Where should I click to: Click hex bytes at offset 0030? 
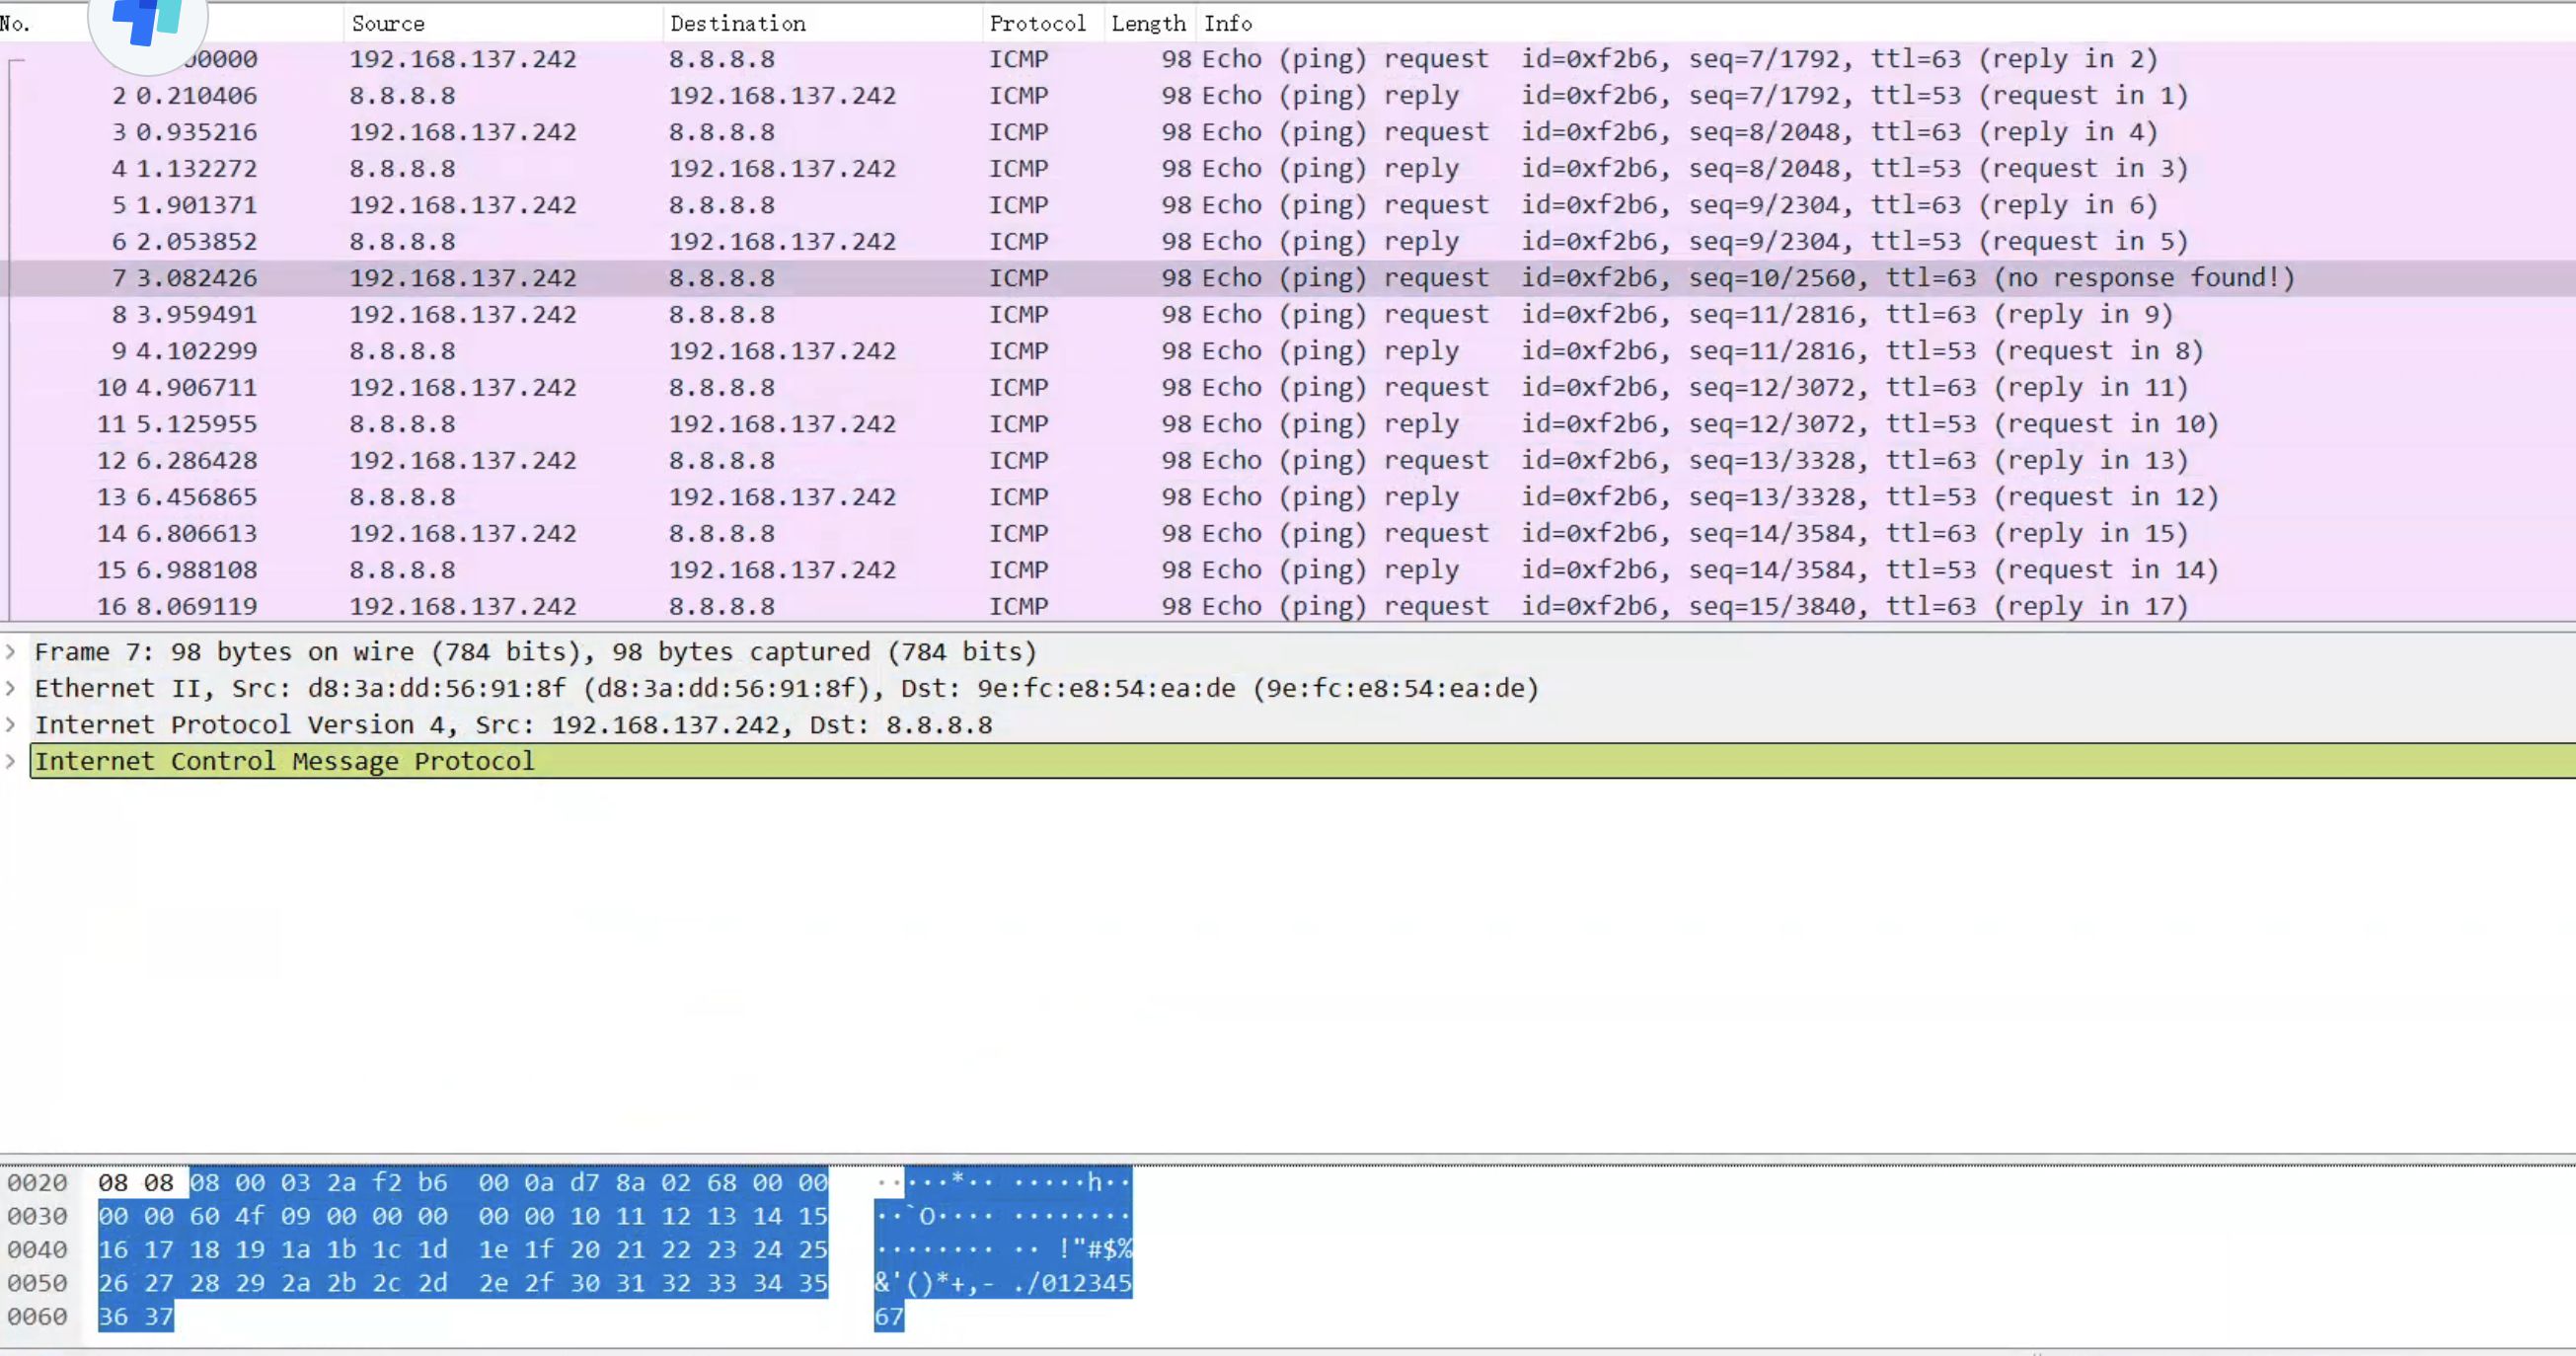click(462, 1216)
